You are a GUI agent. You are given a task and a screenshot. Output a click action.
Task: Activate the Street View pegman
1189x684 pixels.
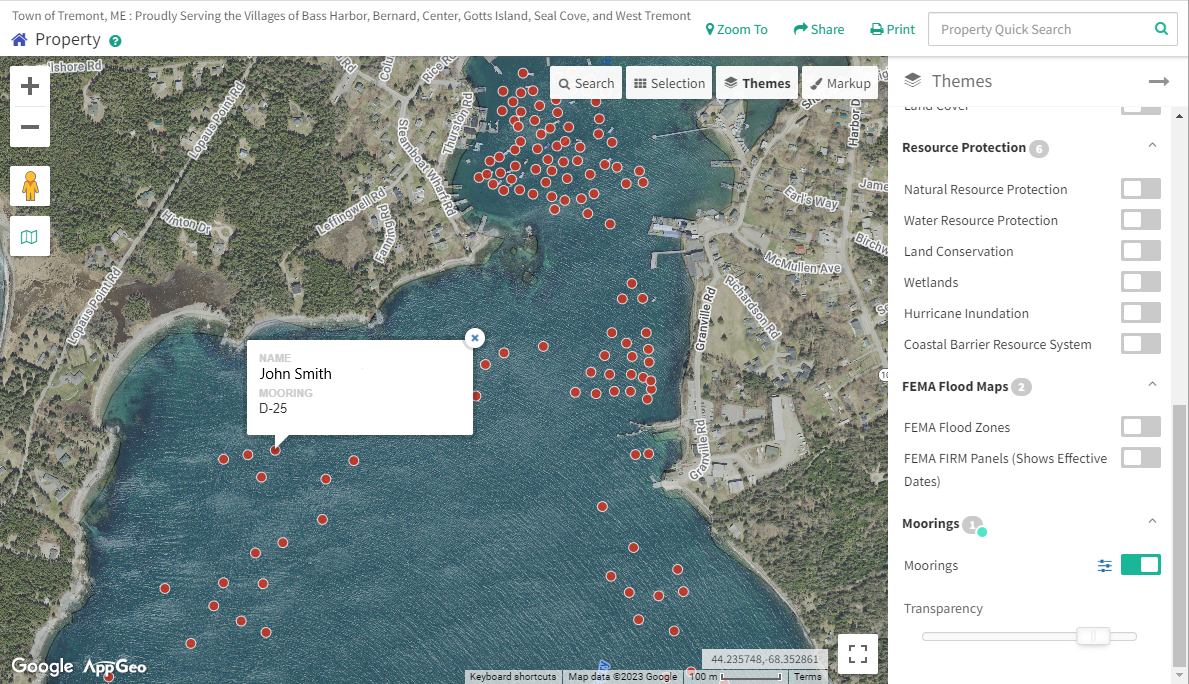(30, 186)
